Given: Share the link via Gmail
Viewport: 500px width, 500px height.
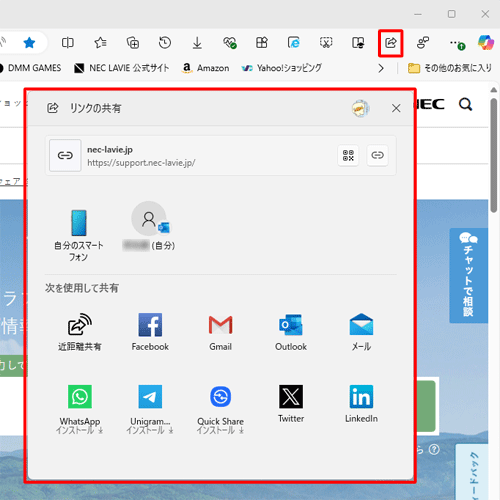Looking at the screenshot, I should pyautogui.click(x=220, y=332).
